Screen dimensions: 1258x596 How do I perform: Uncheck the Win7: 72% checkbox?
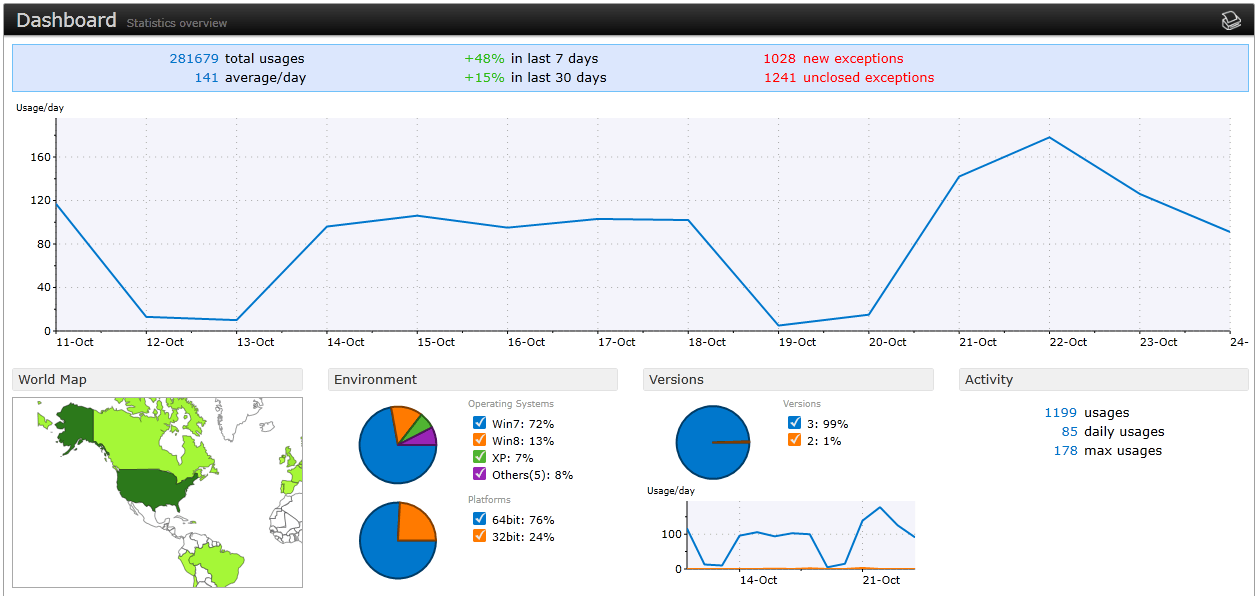(479, 423)
